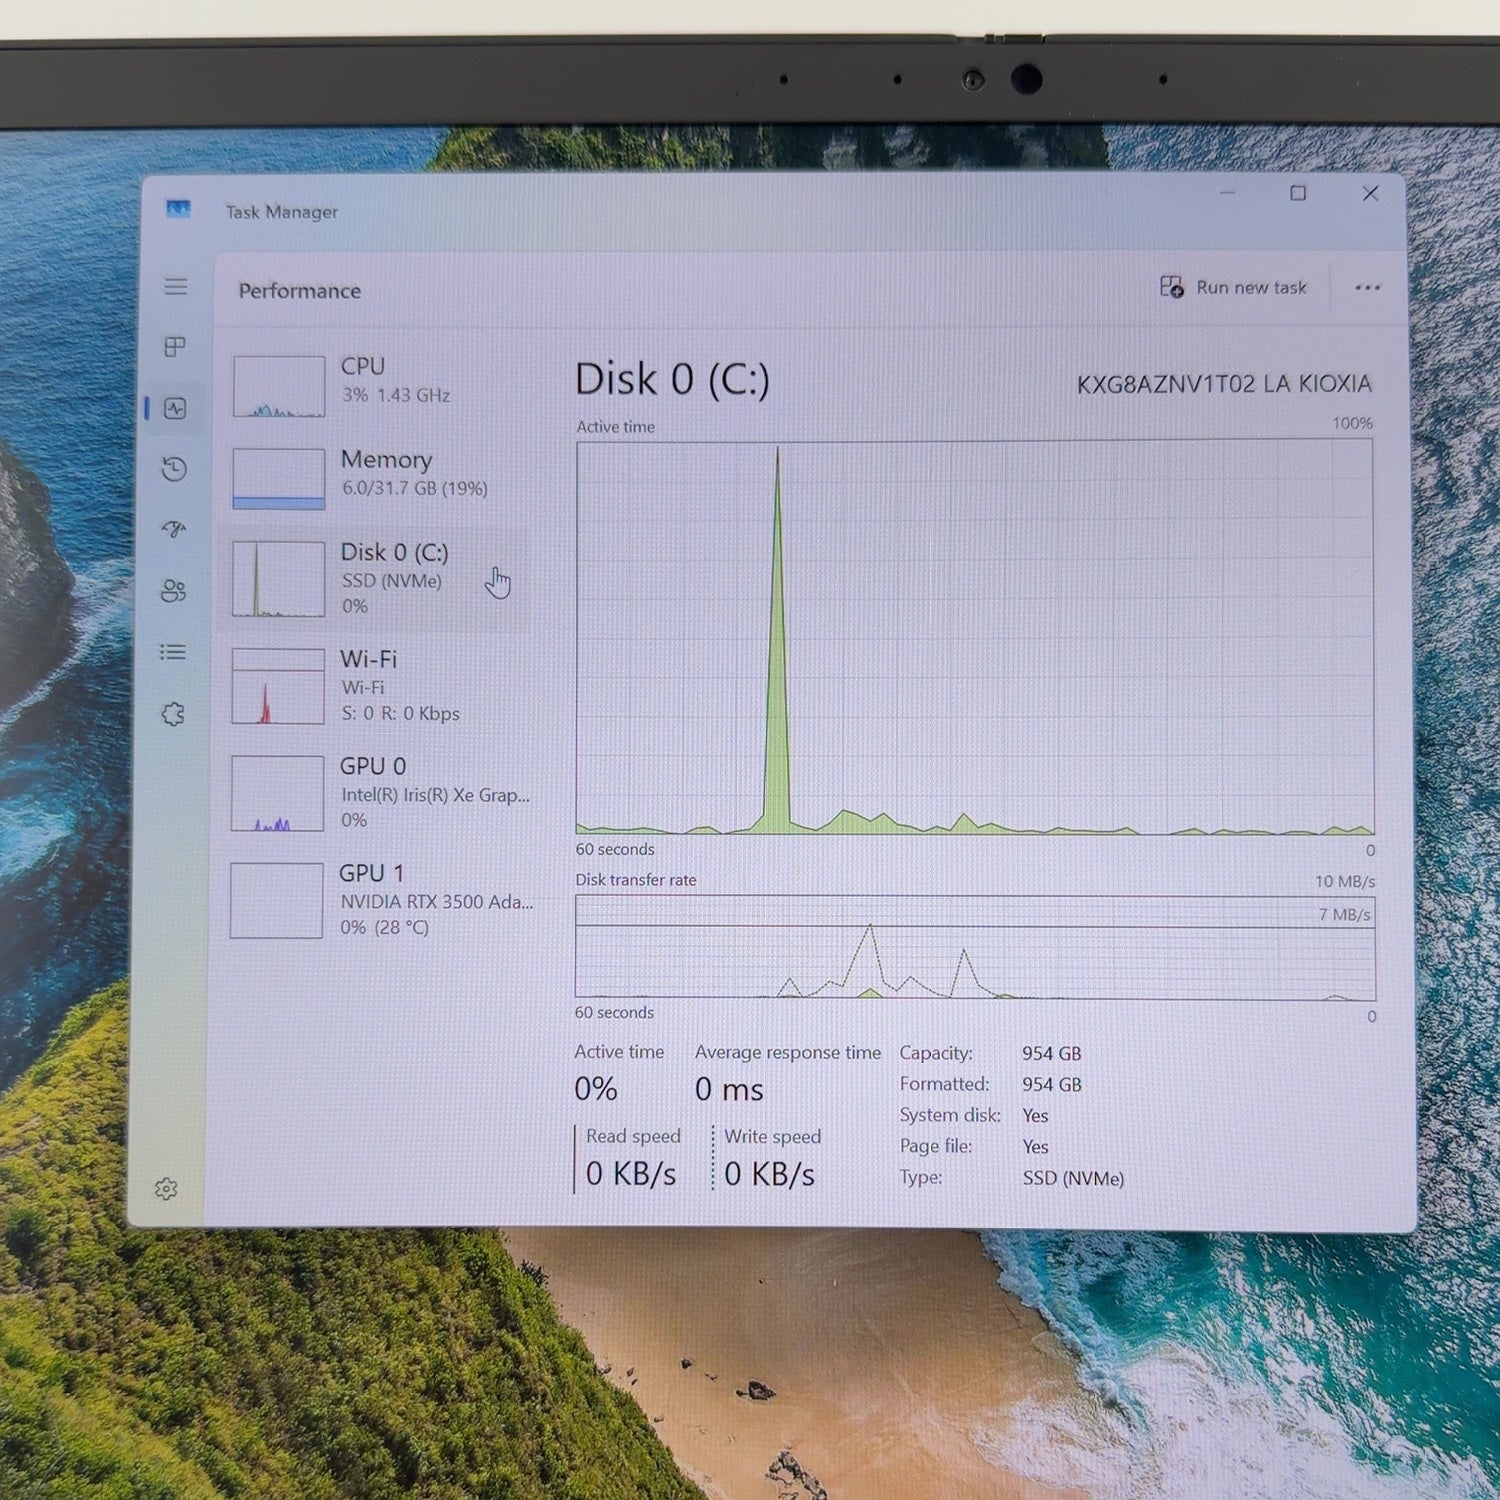This screenshot has height=1500, width=1500.
Task: Click the Memory usage mini graph thumbnail
Action: pyautogui.click(x=279, y=479)
